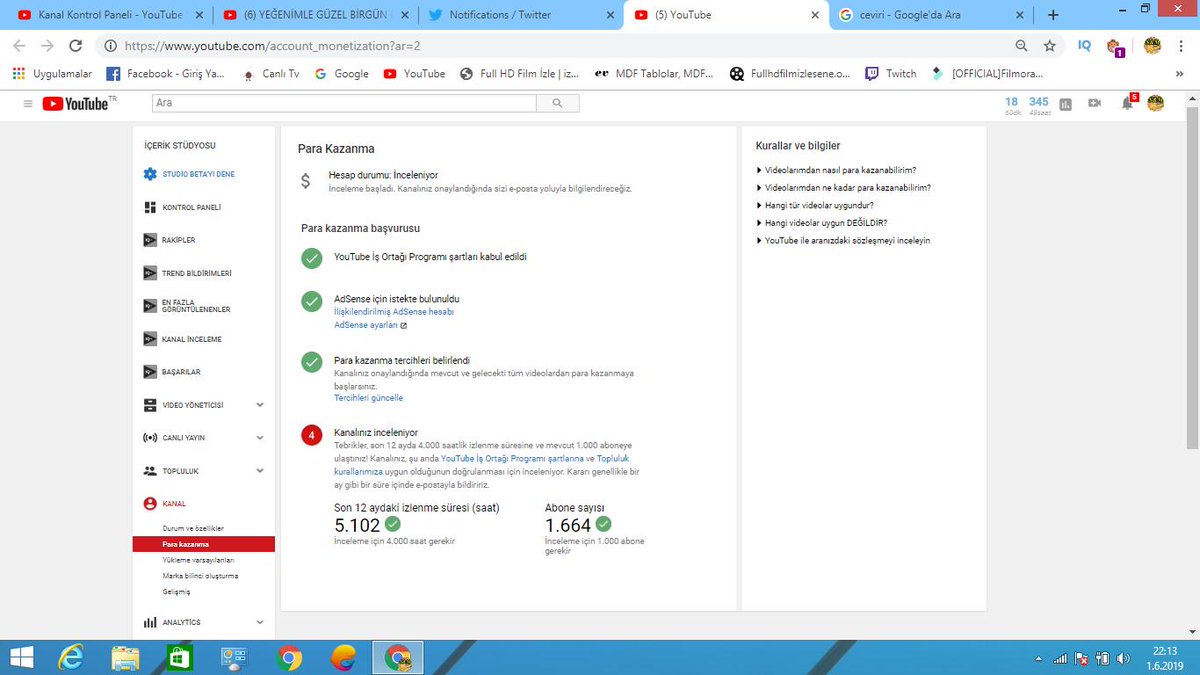The image size is (1200, 675).
Task: Open Trend Bildirimleri in sidebar
Action: pyautogui.click(x=196, y=273)
